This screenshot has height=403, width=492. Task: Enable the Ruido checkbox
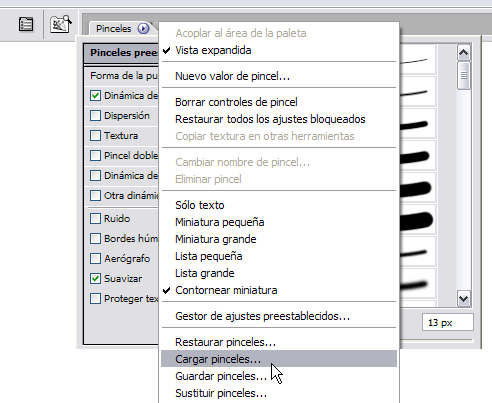(x=95, y=219)
